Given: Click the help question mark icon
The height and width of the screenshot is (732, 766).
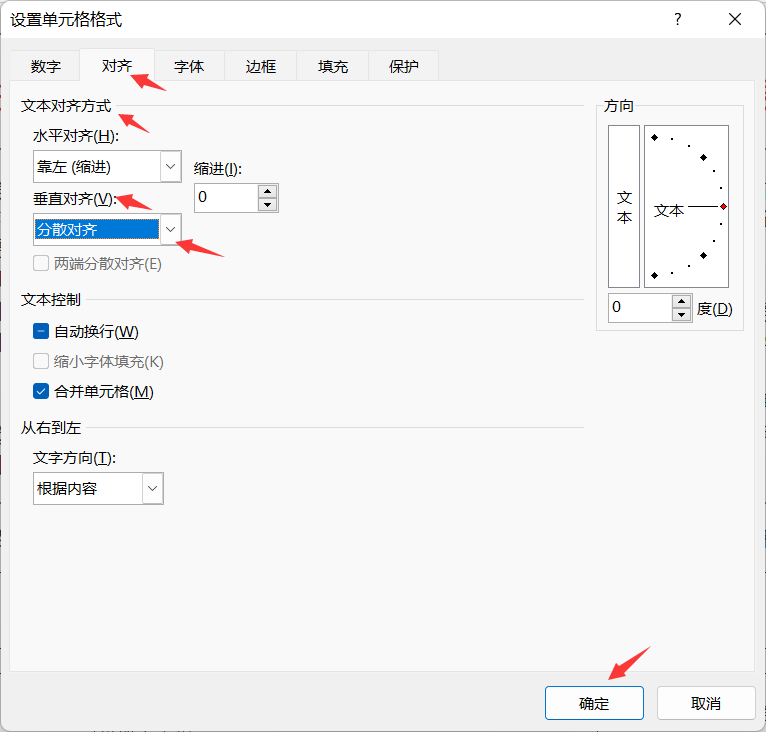Looking at the screenshot, I should tap(678, 20).
